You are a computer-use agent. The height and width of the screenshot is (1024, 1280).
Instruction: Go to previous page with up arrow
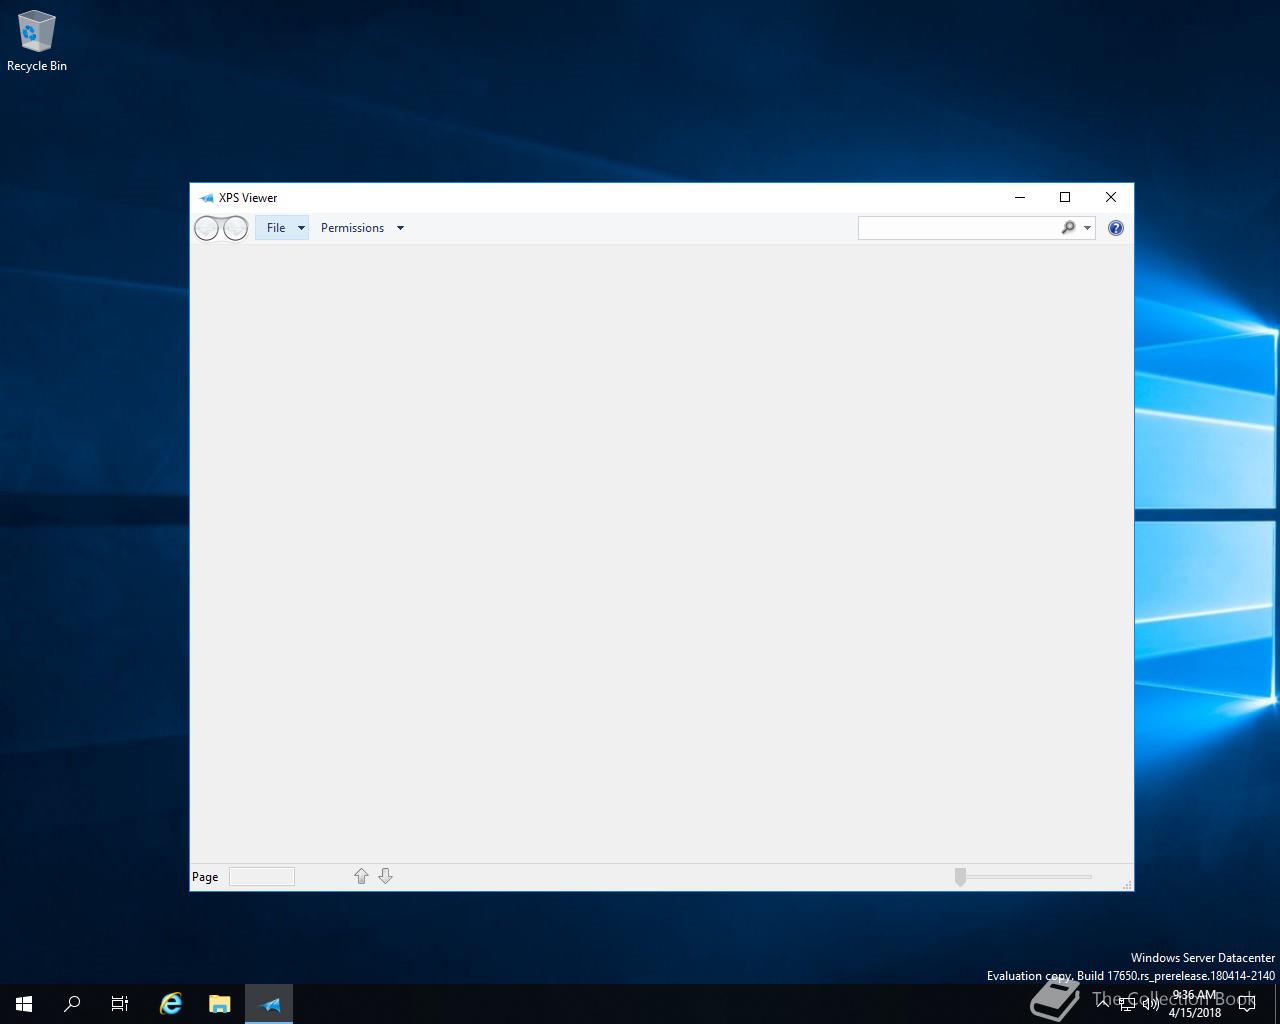click(x=361, y=876)
